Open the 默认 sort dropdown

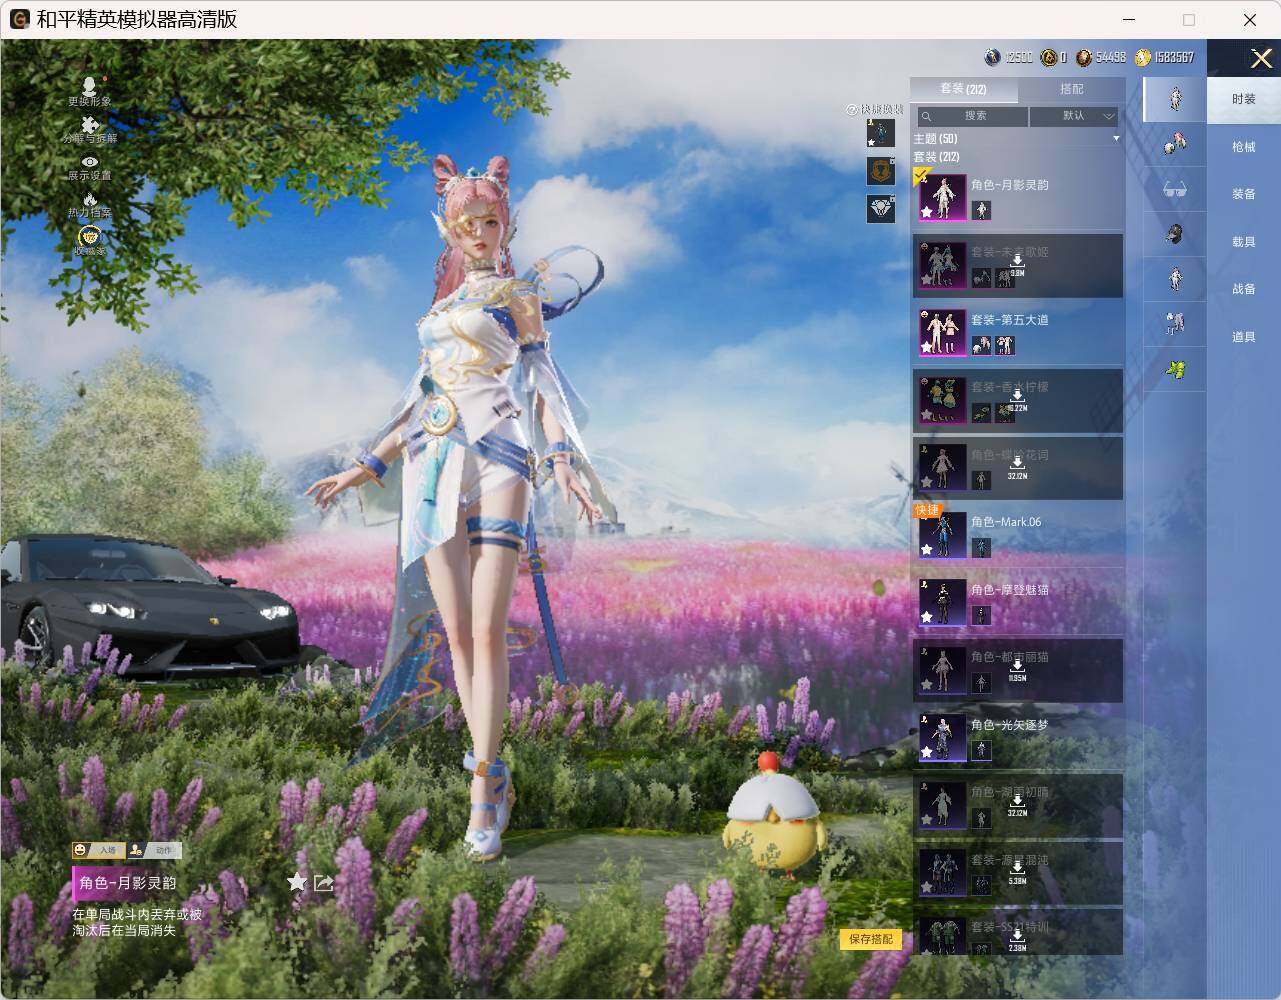click(1076, 116)
